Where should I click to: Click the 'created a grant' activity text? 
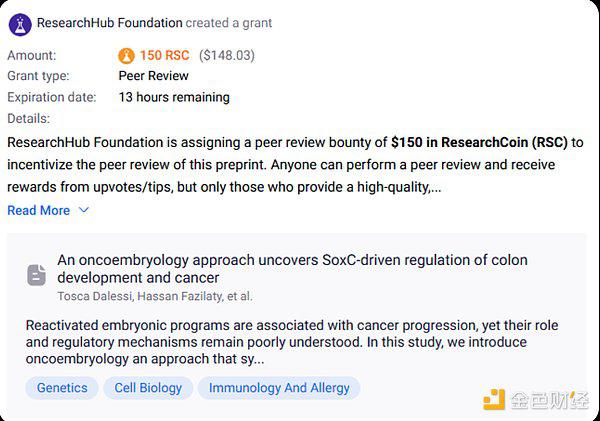click(229, 23)
